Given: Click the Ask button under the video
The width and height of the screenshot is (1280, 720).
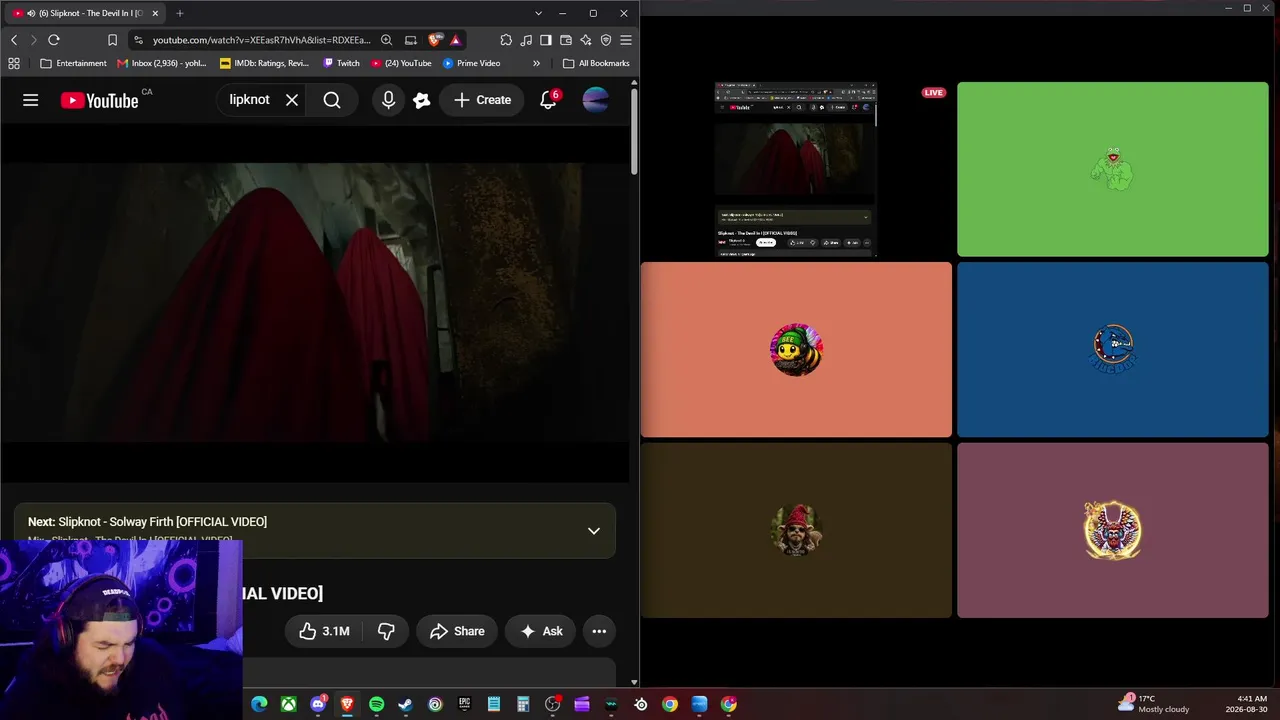Looking at the screenshot, I should 541,631.
